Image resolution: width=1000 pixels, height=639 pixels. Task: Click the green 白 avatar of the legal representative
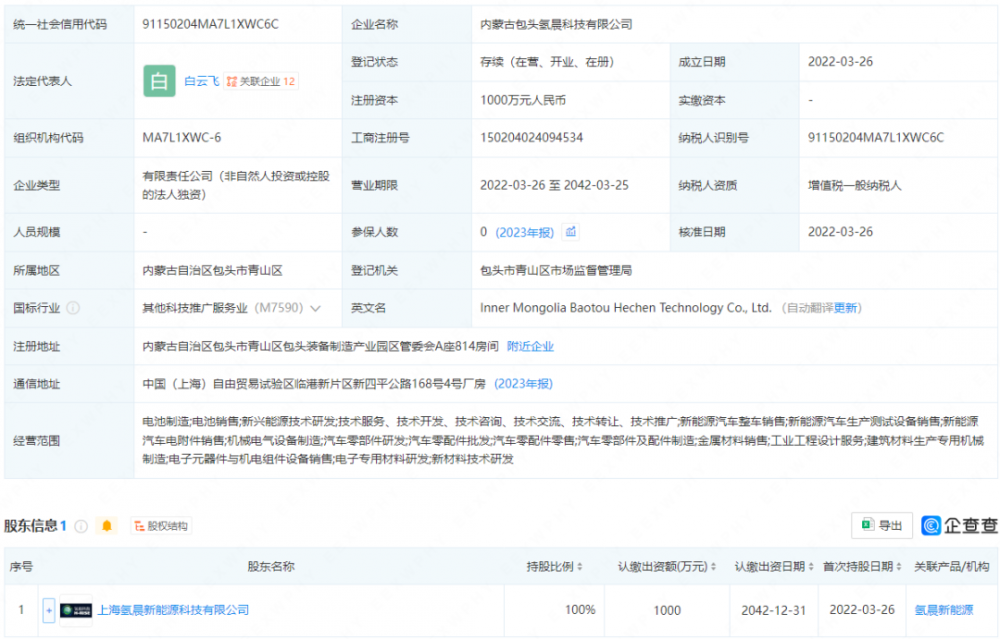point(159,81)
